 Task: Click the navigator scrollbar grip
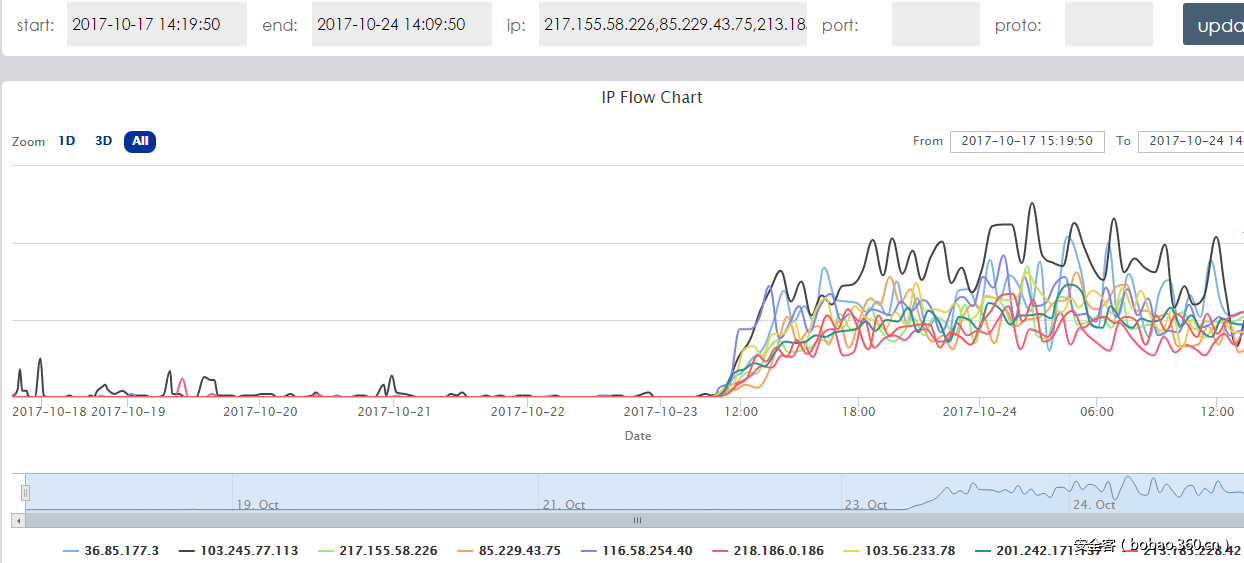click(637, 520)
